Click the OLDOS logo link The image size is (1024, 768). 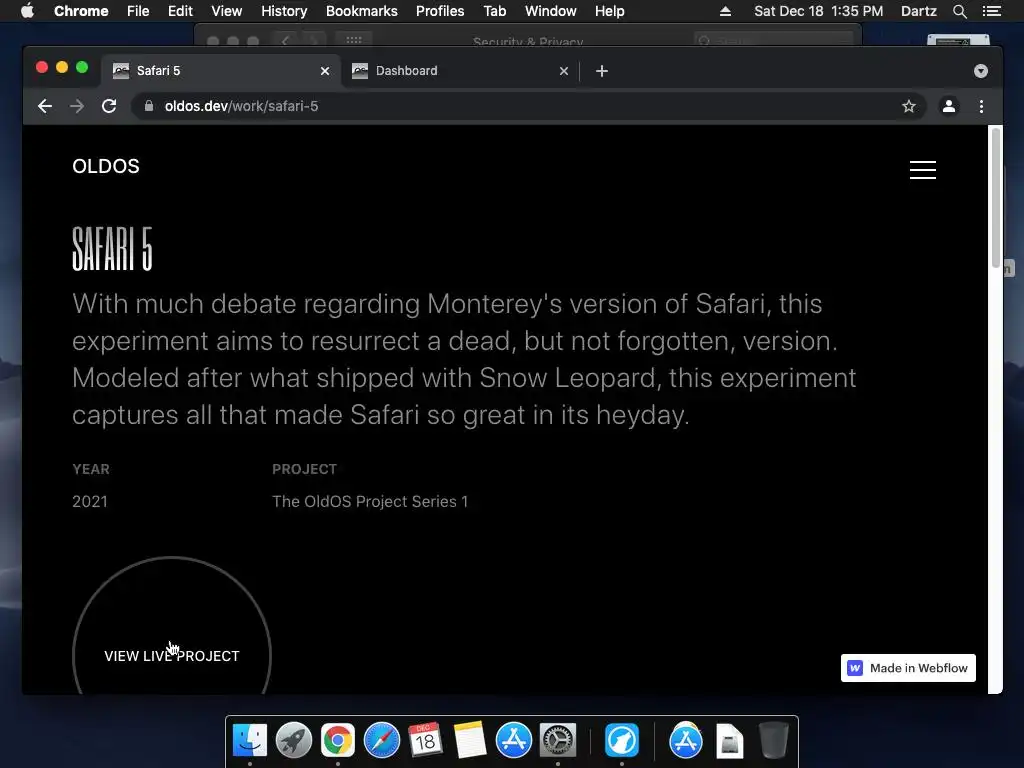(x=106, y=166)
